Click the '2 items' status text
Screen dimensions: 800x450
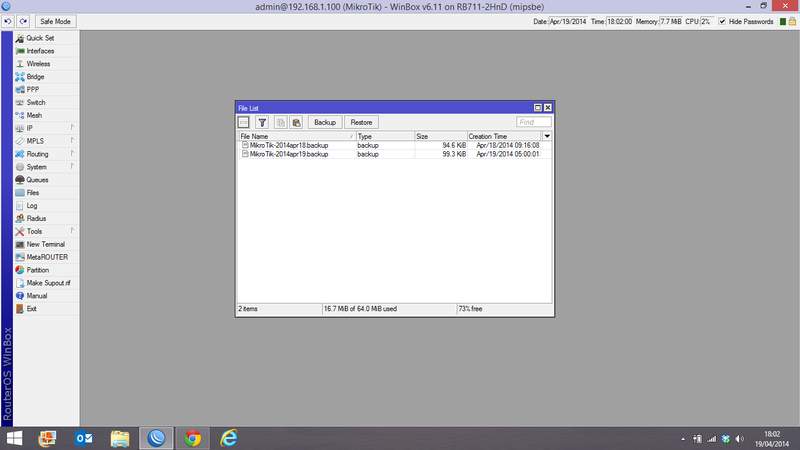click(248, 309)
